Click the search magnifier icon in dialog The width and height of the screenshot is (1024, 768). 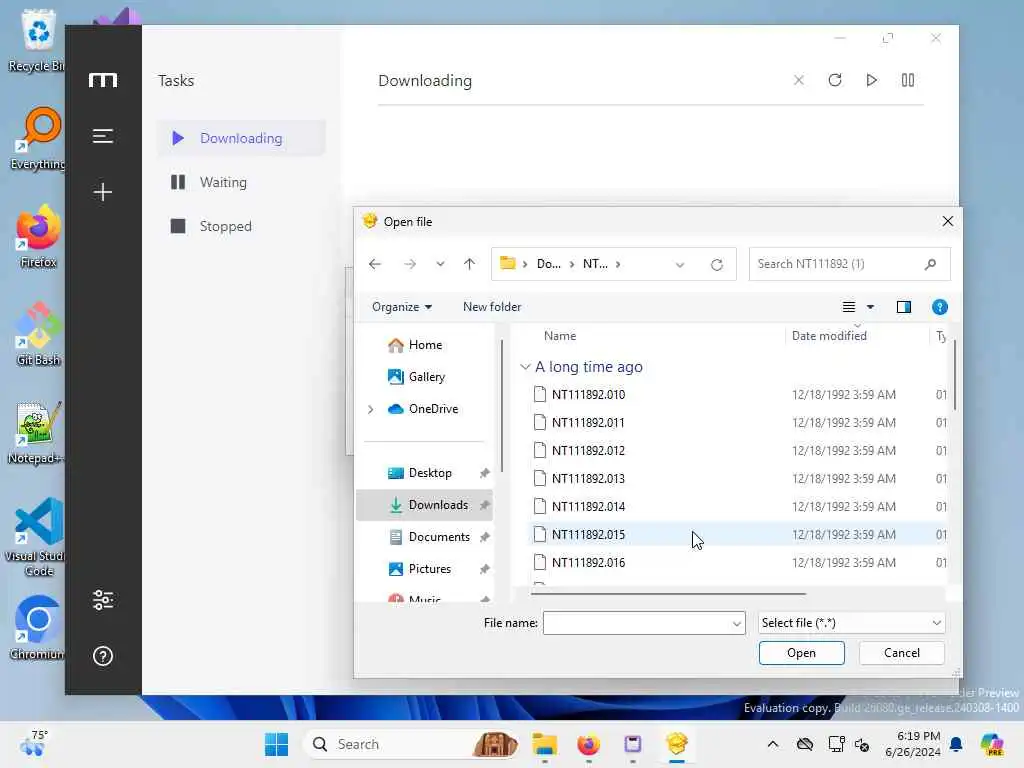[x=931, y=264]
